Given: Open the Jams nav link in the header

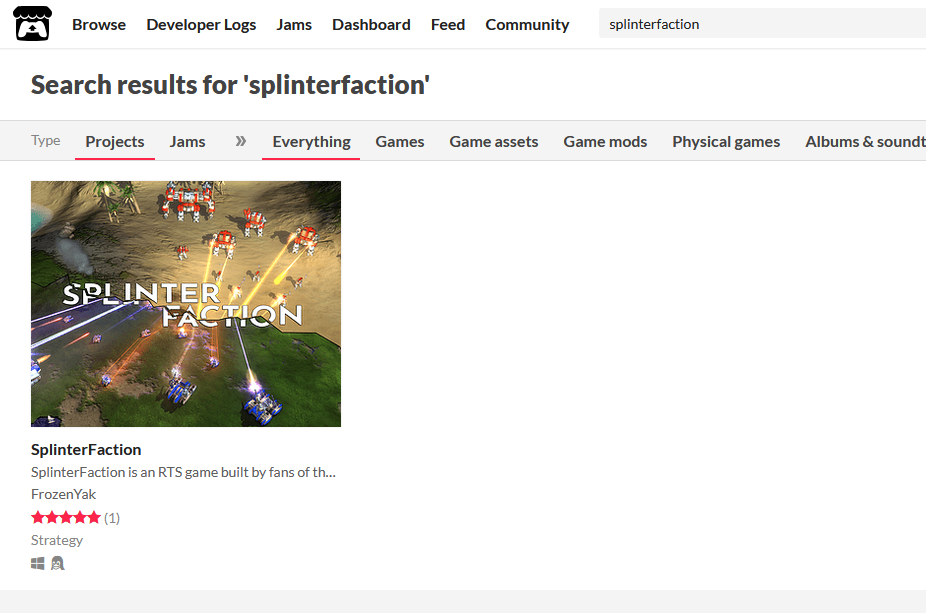Looking at the screenshot, I should (x=294, y=24).
